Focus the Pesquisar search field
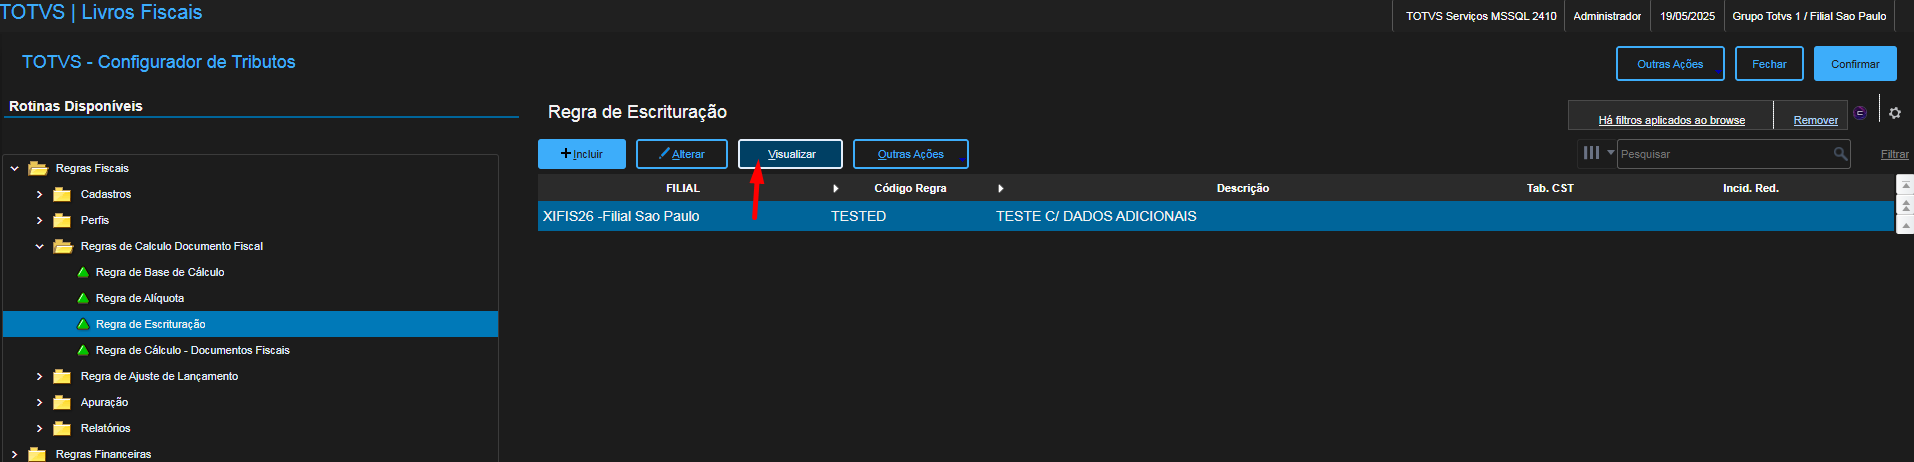Image resolution: width=1914 pixels, height=462 pixels. (x=1724, y=154)
